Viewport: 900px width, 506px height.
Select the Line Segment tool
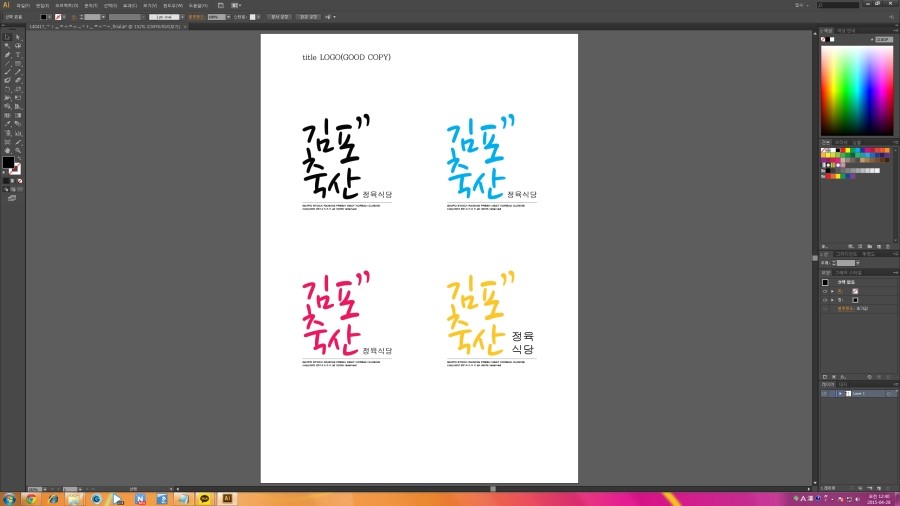[x=7, y=63]
